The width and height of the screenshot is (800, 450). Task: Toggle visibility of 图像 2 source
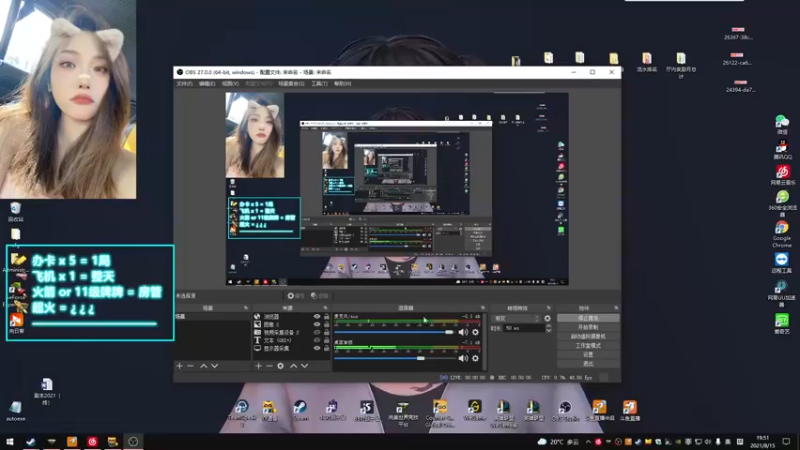tap(317, 324)
